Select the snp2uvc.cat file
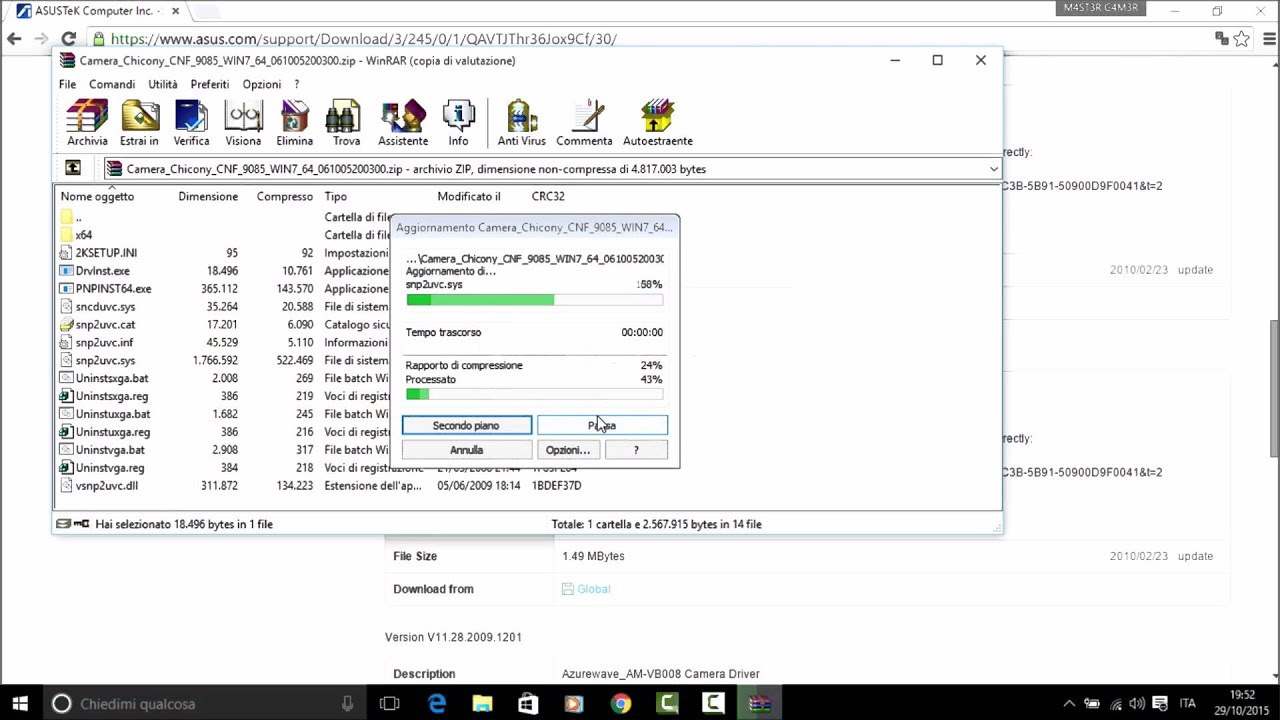 pos(105,325)
